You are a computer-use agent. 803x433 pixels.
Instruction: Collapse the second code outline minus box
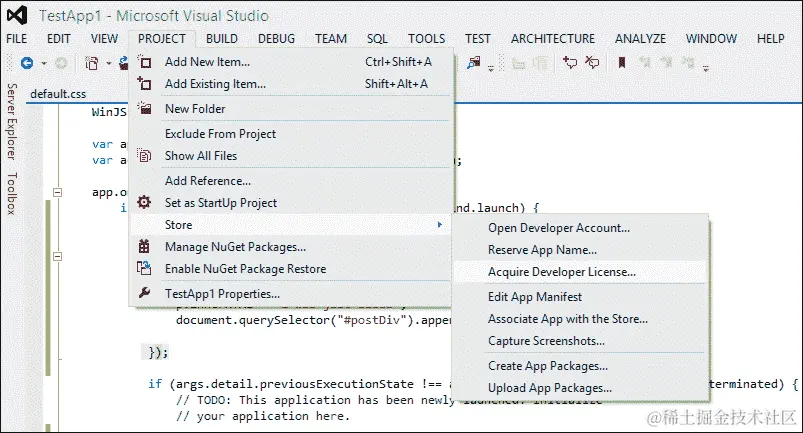[58, 256]
